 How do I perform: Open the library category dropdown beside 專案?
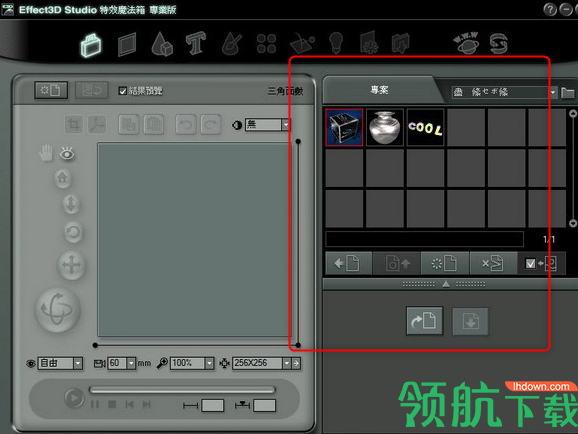[504, 92]
